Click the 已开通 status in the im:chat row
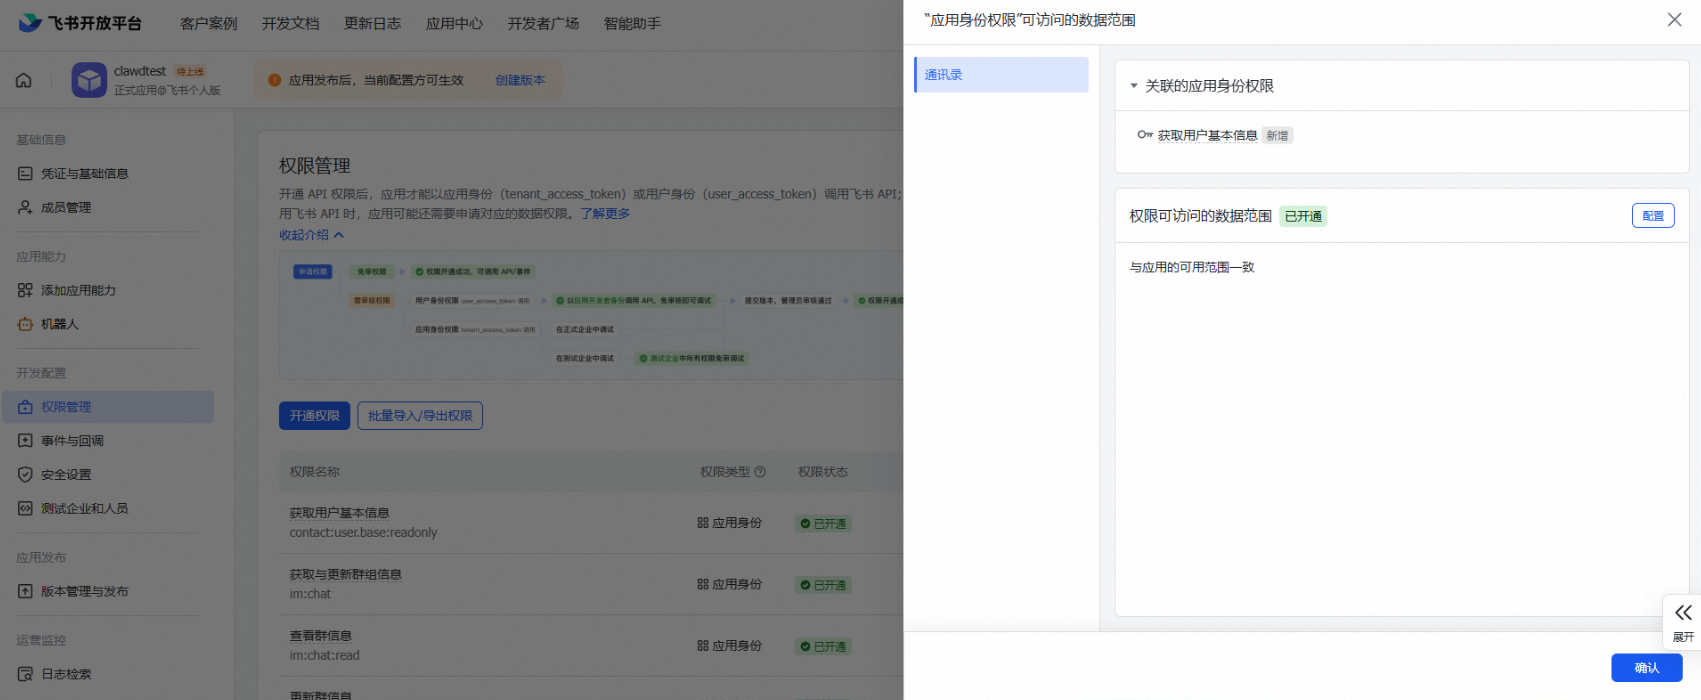Viewport: 1701px width, 700px height. 823,585
